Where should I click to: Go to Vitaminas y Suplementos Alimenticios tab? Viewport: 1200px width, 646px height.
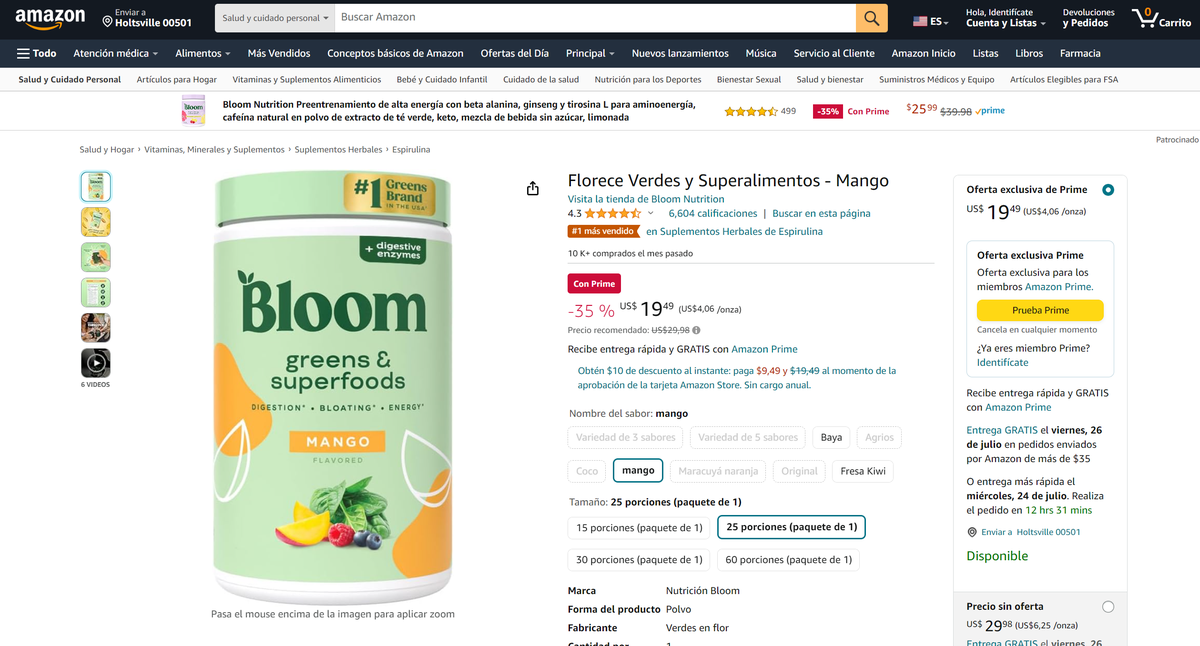point(306,80)
